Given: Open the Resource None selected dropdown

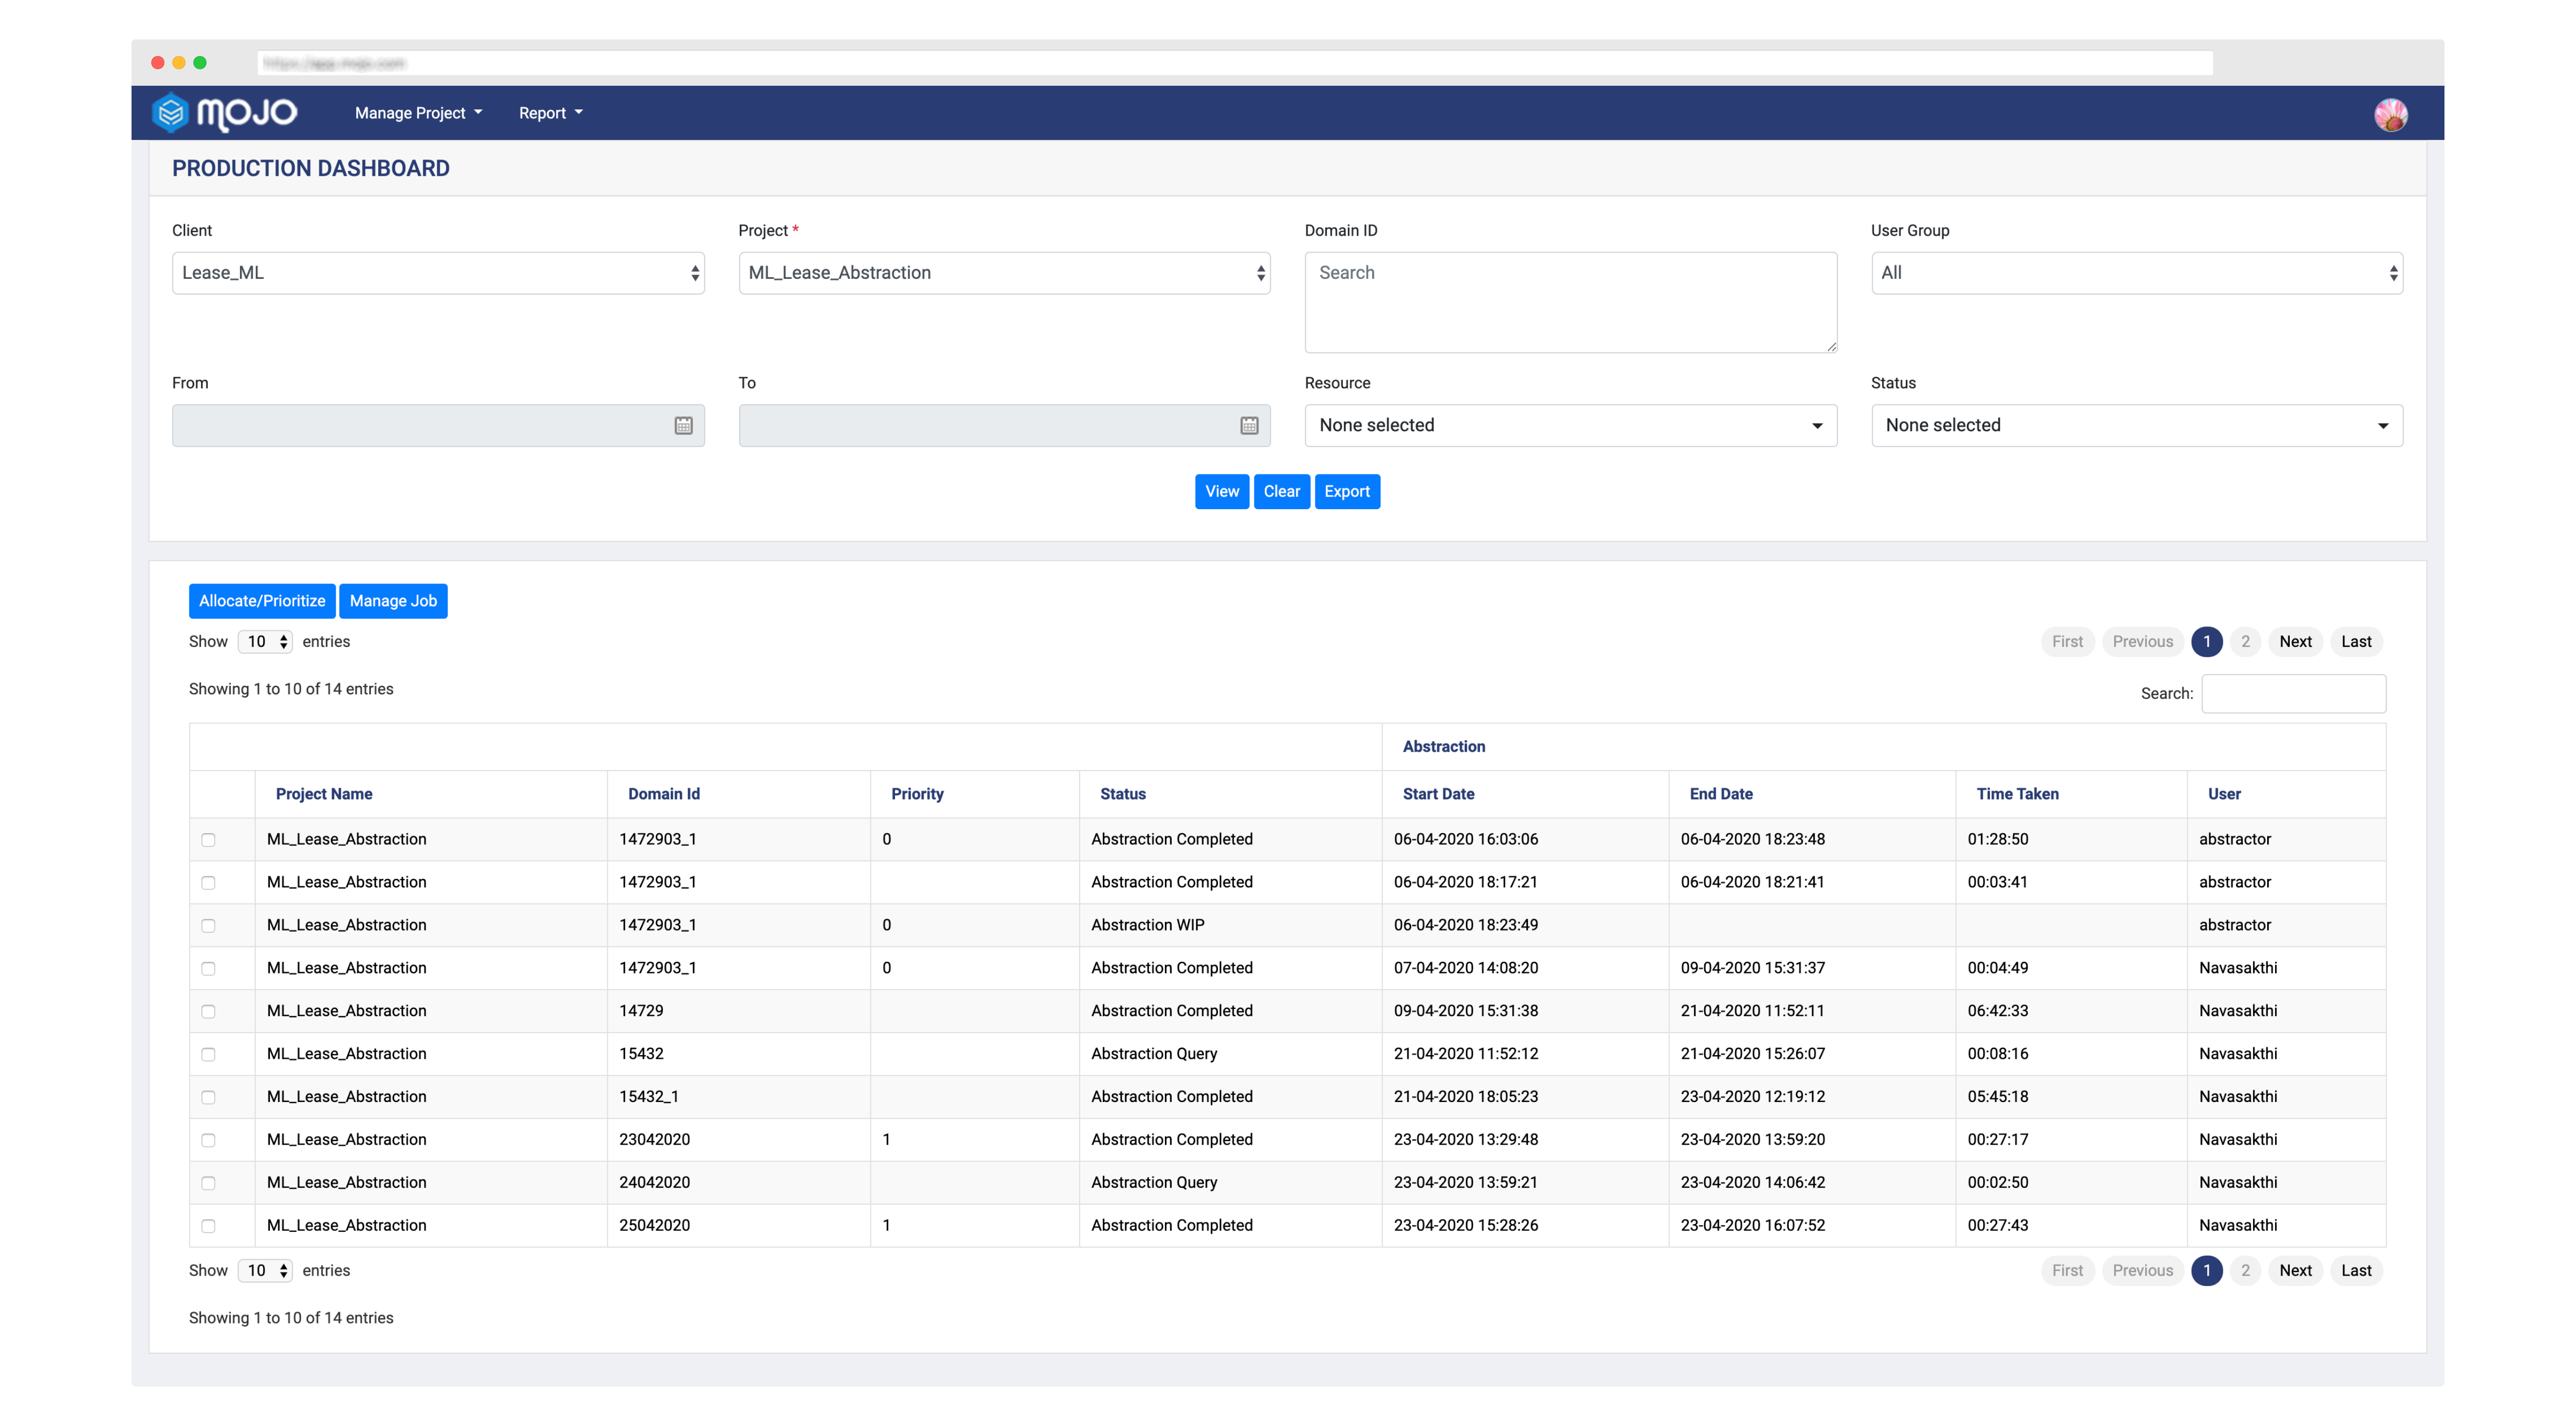Looking at the screenshot, I should pos(1569,425).
